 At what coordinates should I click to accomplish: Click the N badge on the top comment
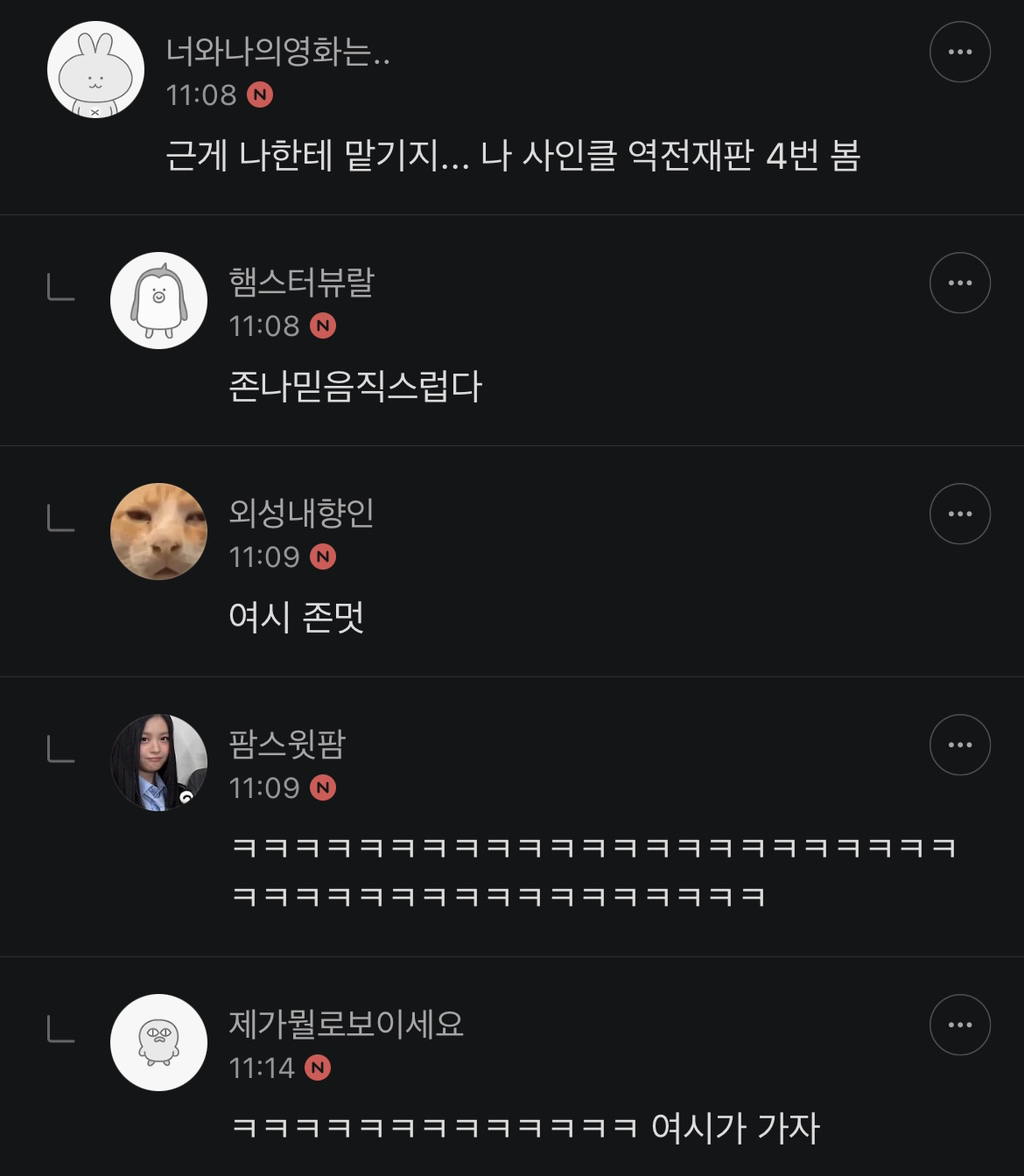coord(260,95)
